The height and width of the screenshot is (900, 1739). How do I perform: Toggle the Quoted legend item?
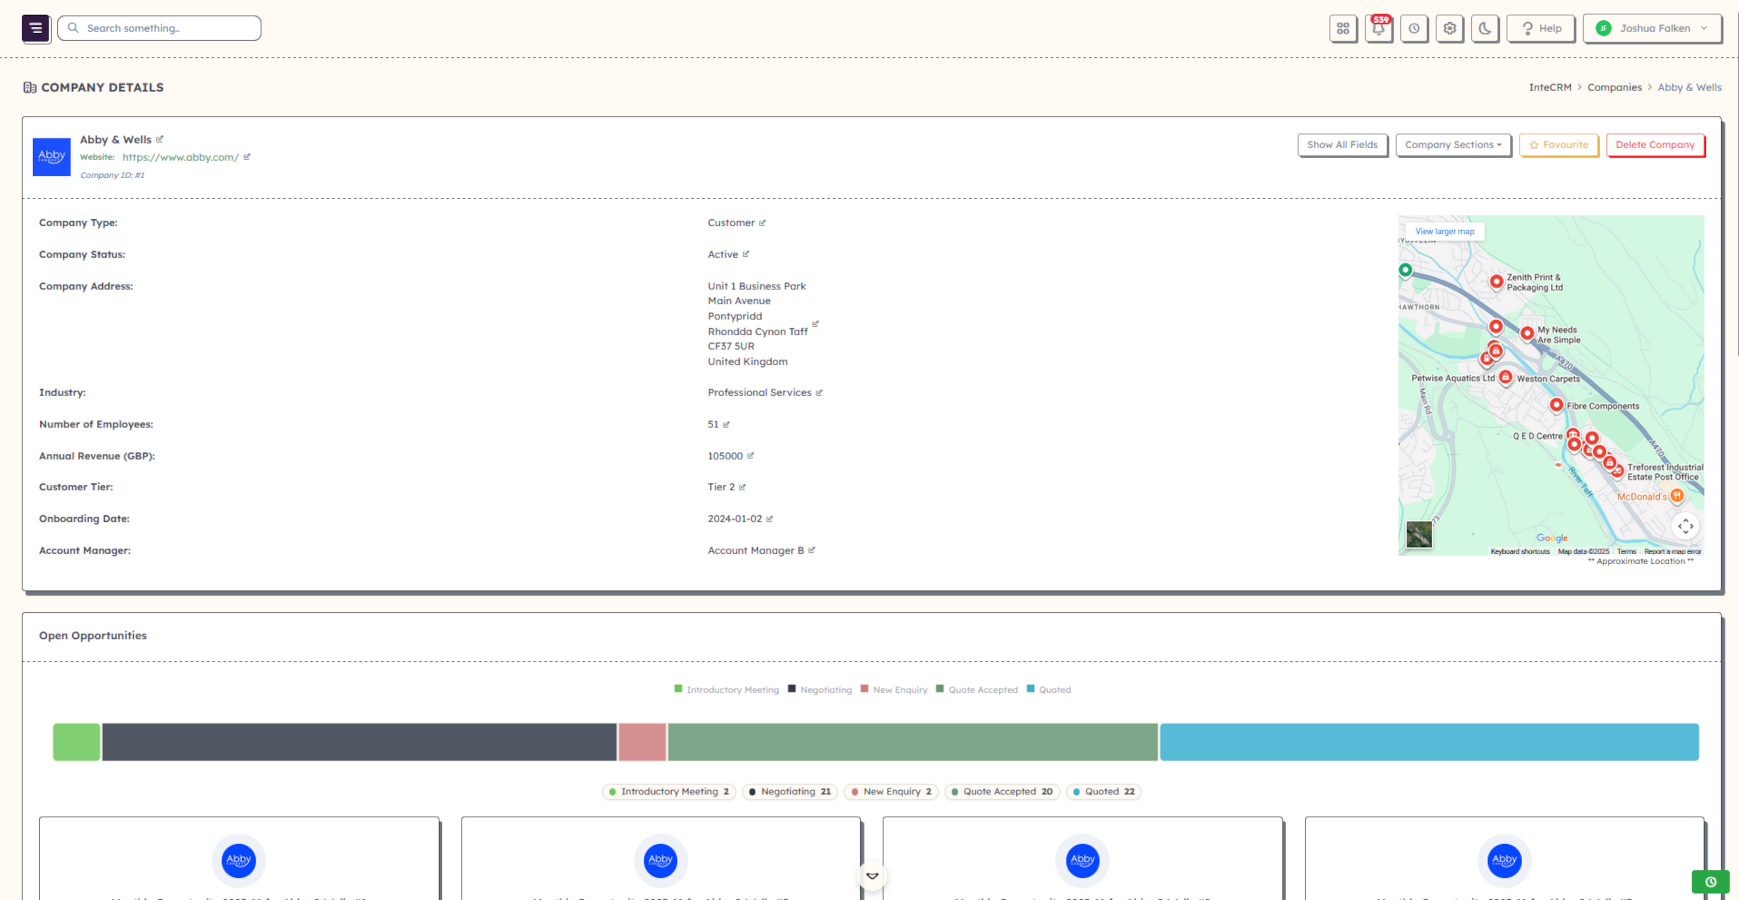tap(1049, 689)
